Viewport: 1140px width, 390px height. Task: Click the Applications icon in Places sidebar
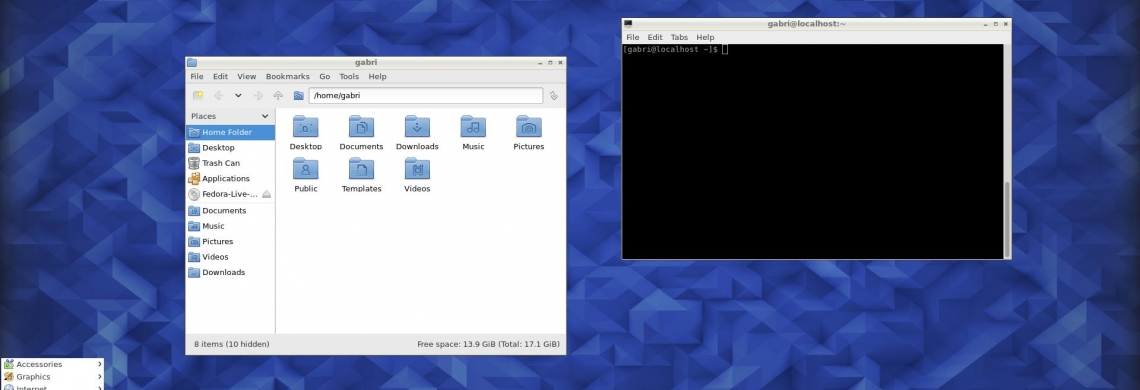(193, 178)
